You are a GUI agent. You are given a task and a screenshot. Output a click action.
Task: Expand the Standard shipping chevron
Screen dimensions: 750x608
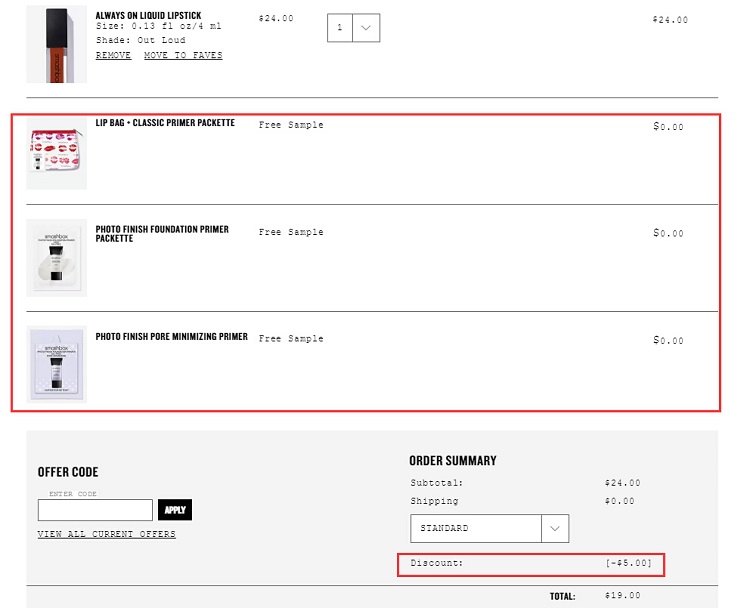(555, 529)
